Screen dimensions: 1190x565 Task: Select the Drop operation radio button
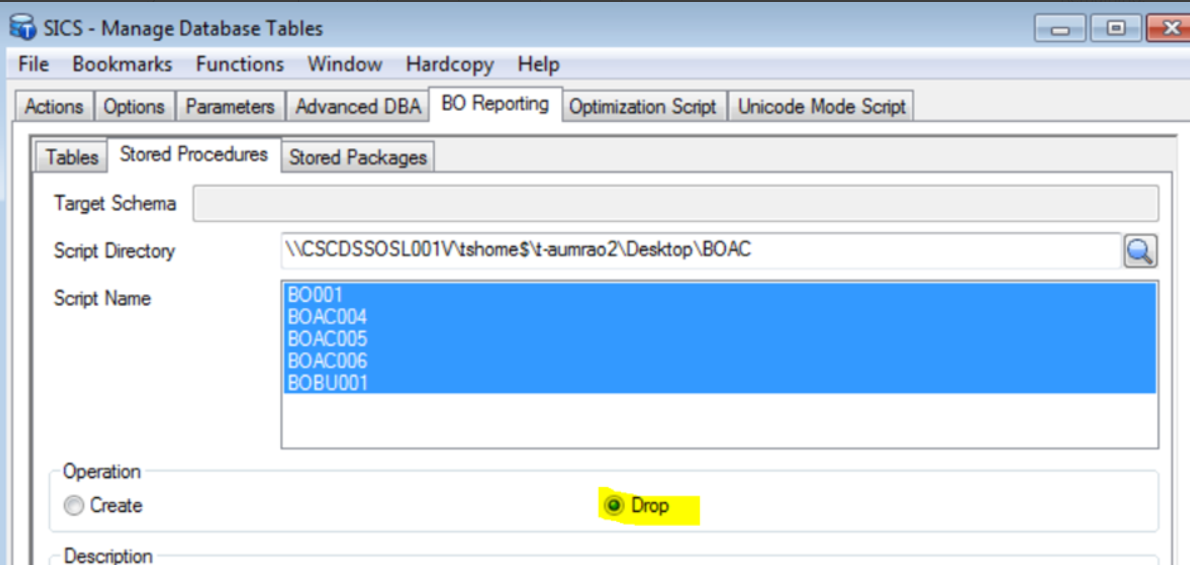coord(615,506)
